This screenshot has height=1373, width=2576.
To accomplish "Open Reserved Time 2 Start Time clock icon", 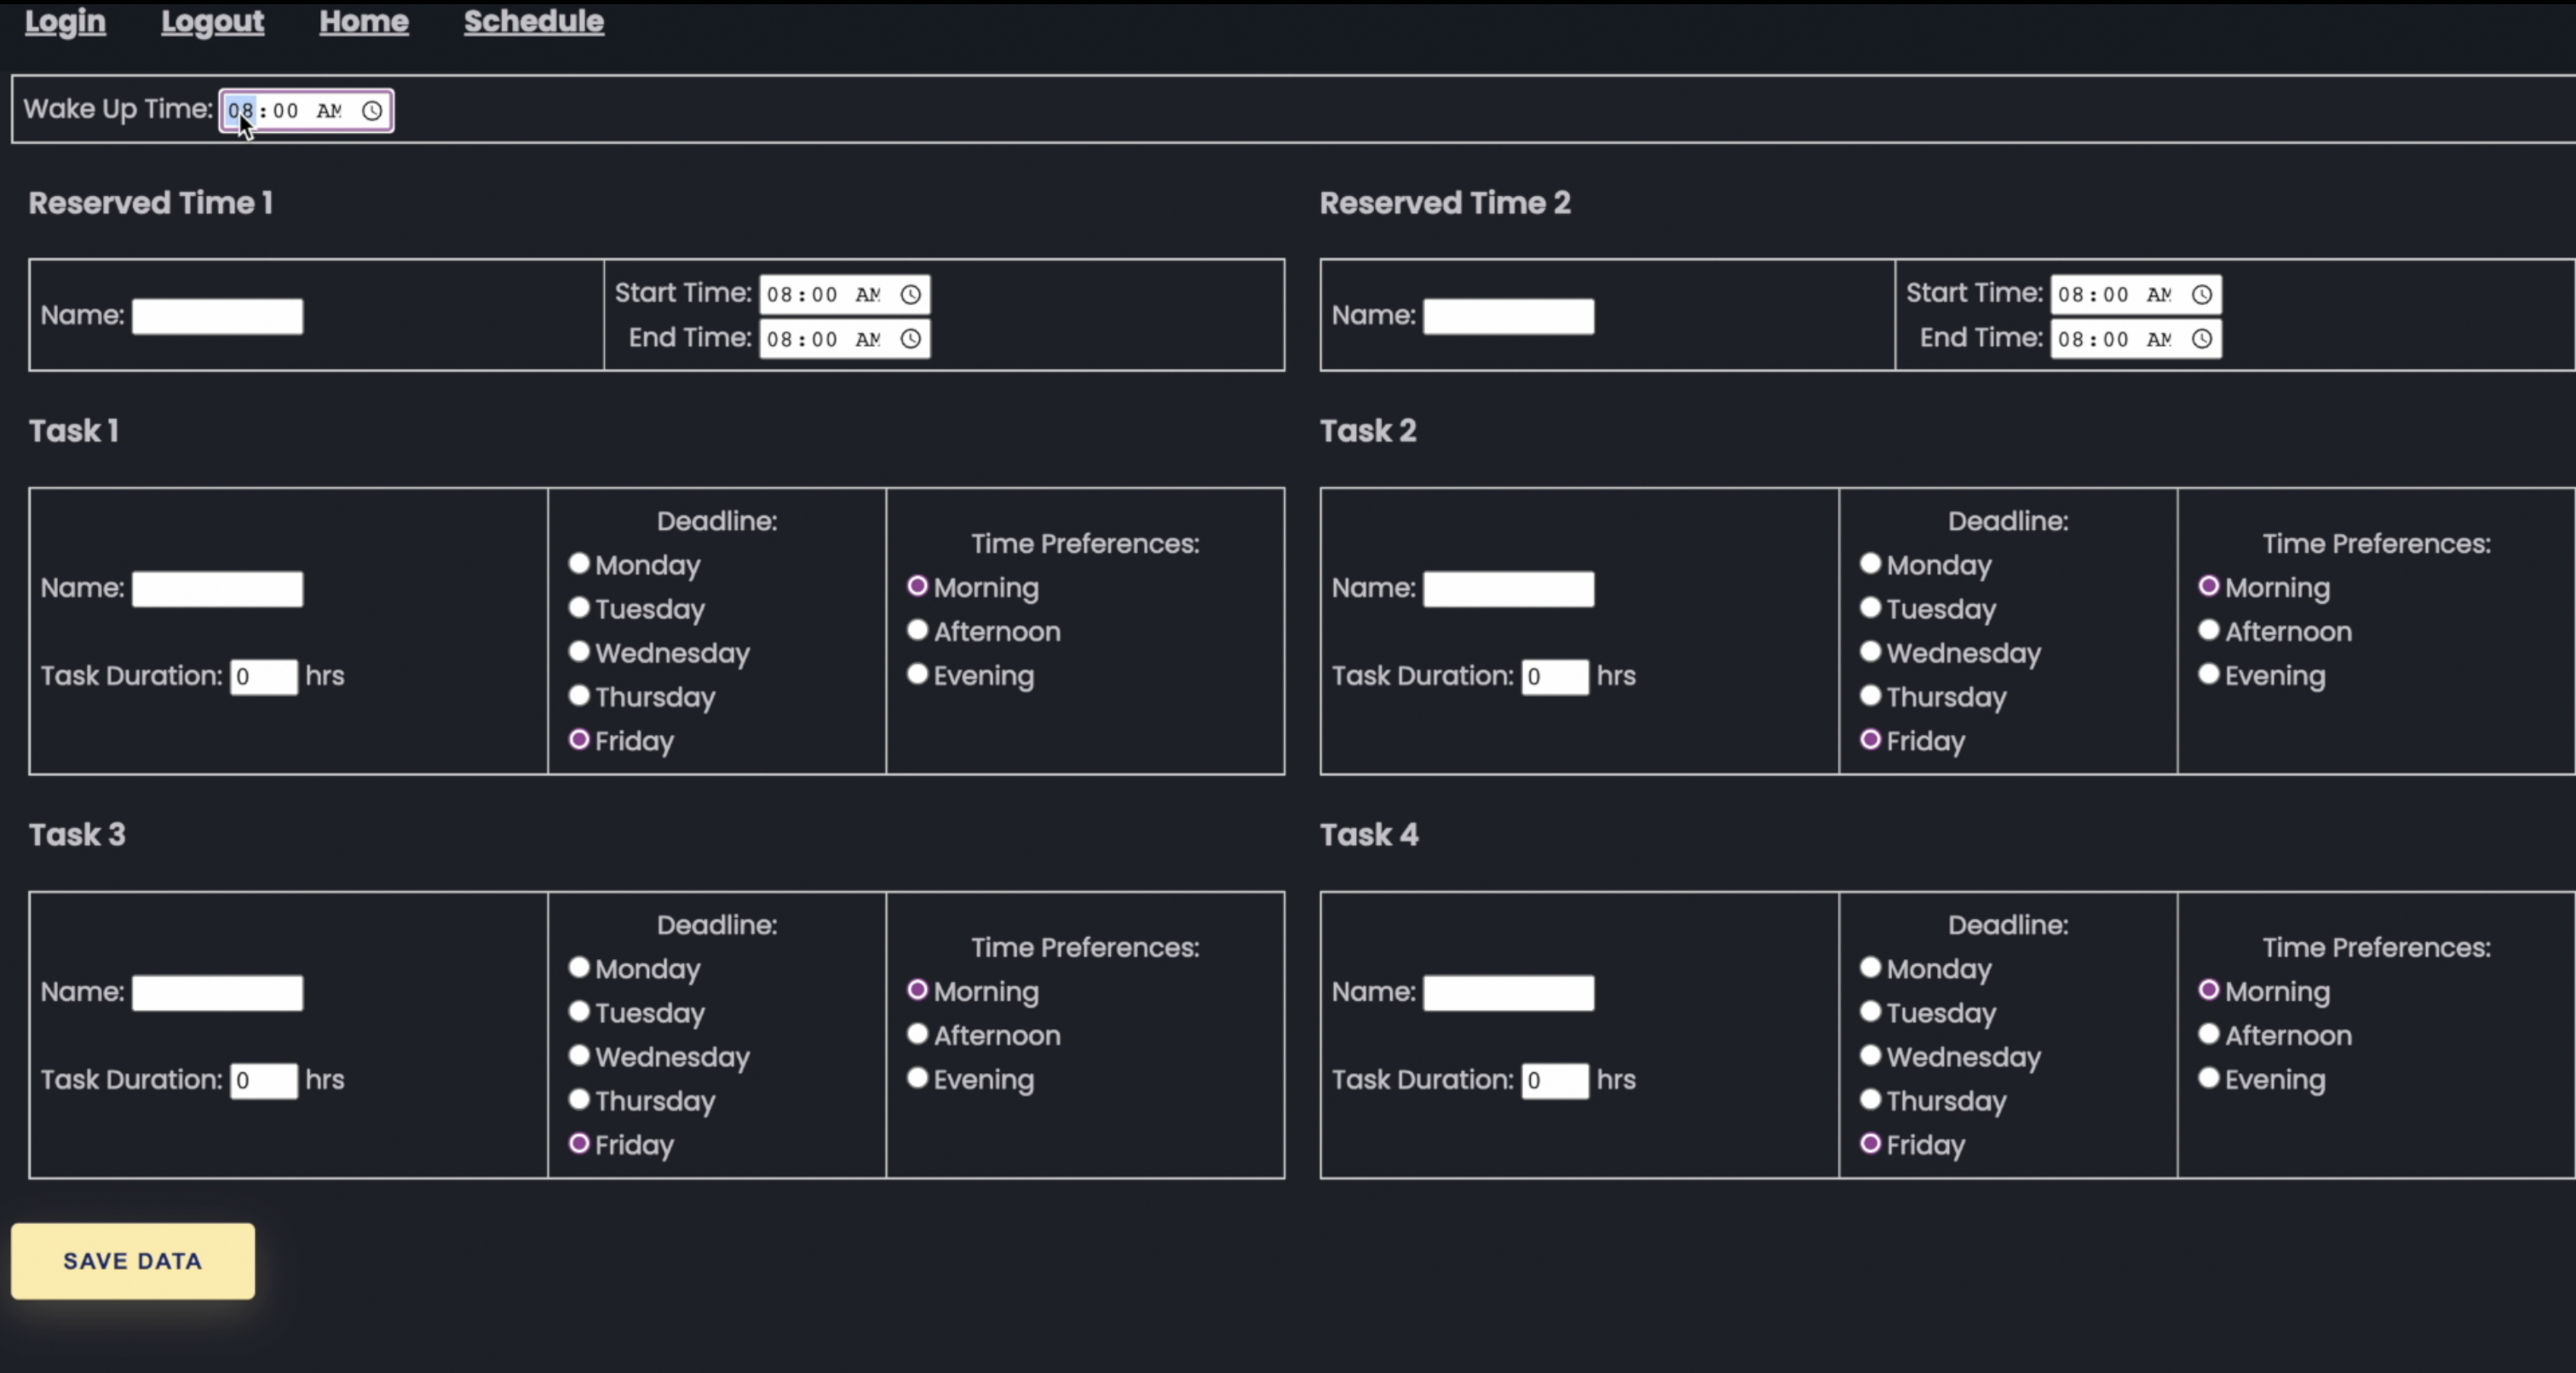I will pyautogui.click(x=2201, y=295).
